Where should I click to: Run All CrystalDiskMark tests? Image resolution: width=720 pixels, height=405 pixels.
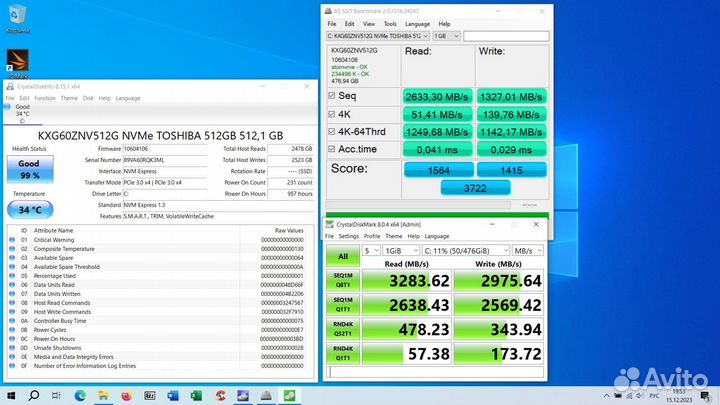[343, 256]
